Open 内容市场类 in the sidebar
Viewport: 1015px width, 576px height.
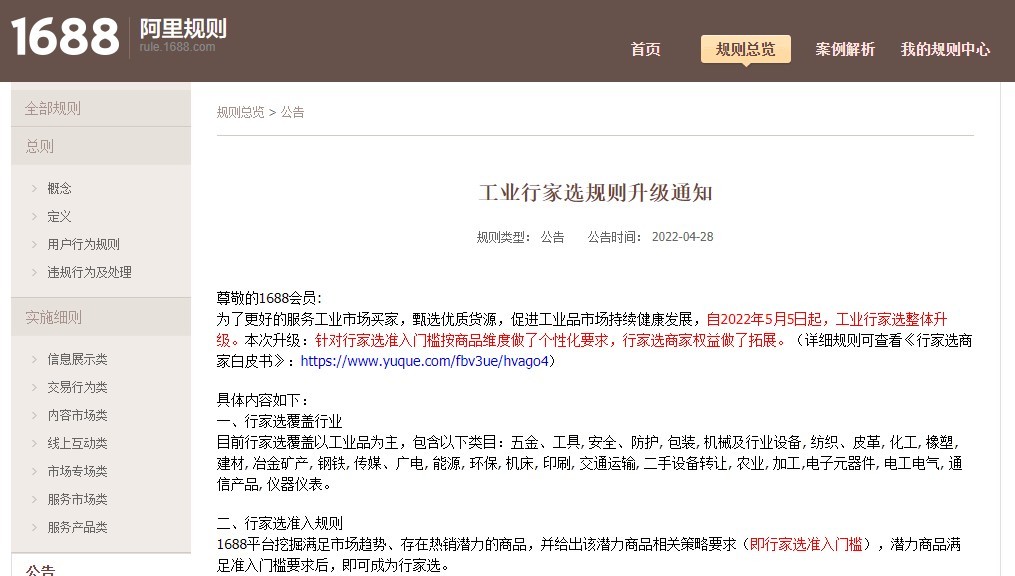point(77,415)
